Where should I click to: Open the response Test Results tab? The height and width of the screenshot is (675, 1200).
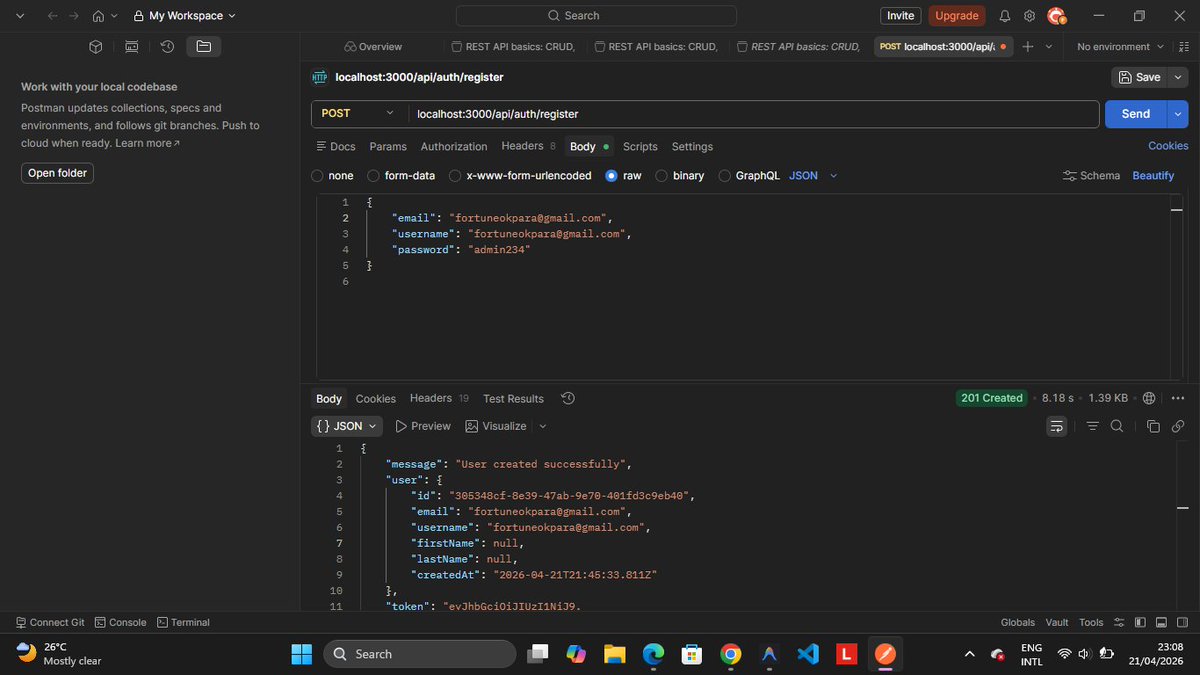click(513, 398)
